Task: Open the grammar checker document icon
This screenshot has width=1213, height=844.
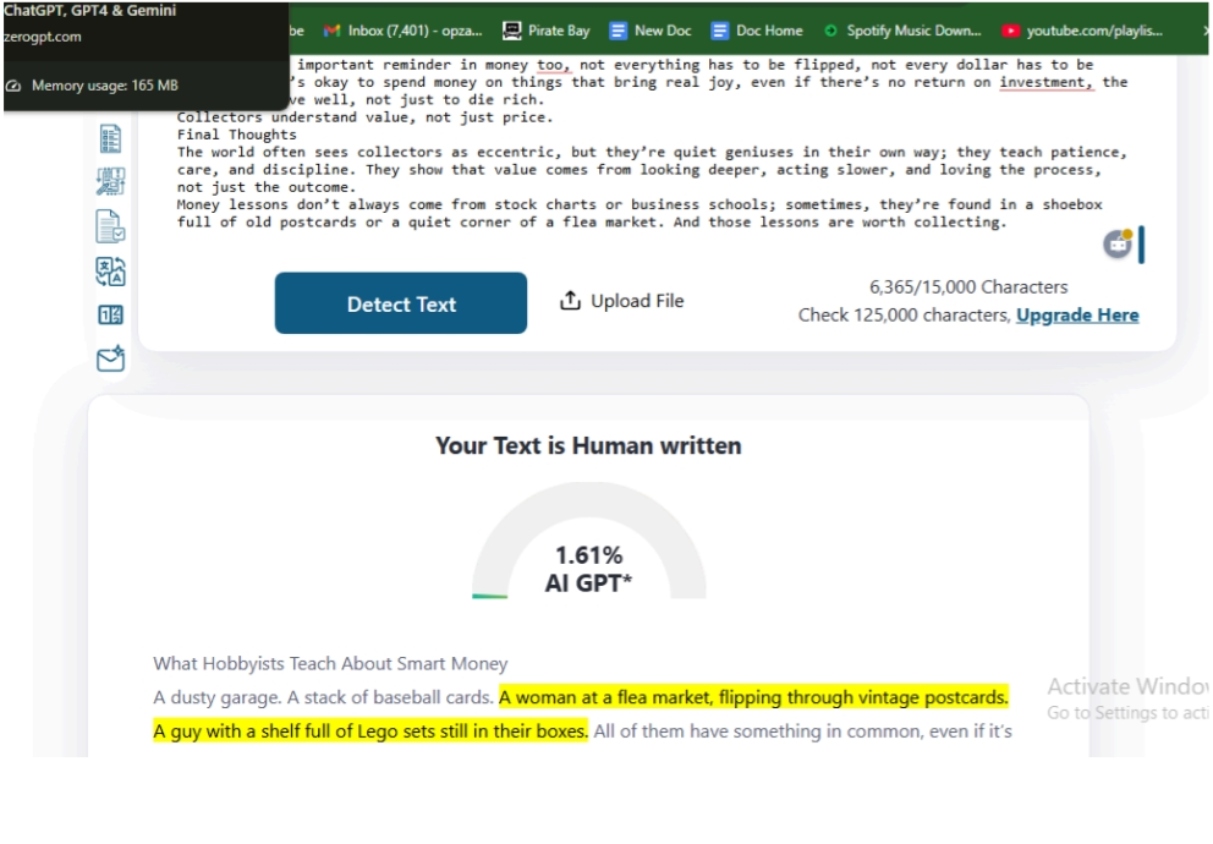Action: pyautogui.click(x=111, y=227)
